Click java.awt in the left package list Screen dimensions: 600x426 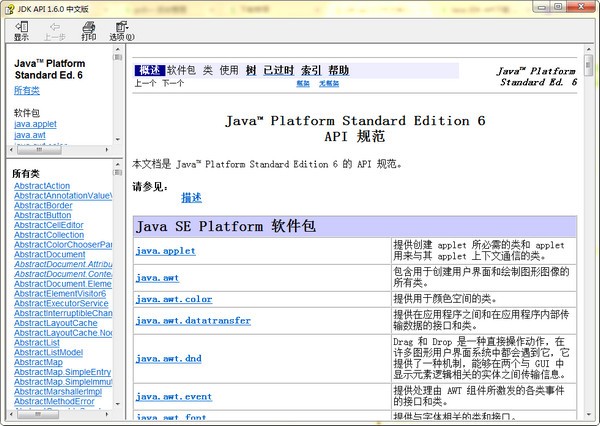pyautogui.click(x=30, y=135)
